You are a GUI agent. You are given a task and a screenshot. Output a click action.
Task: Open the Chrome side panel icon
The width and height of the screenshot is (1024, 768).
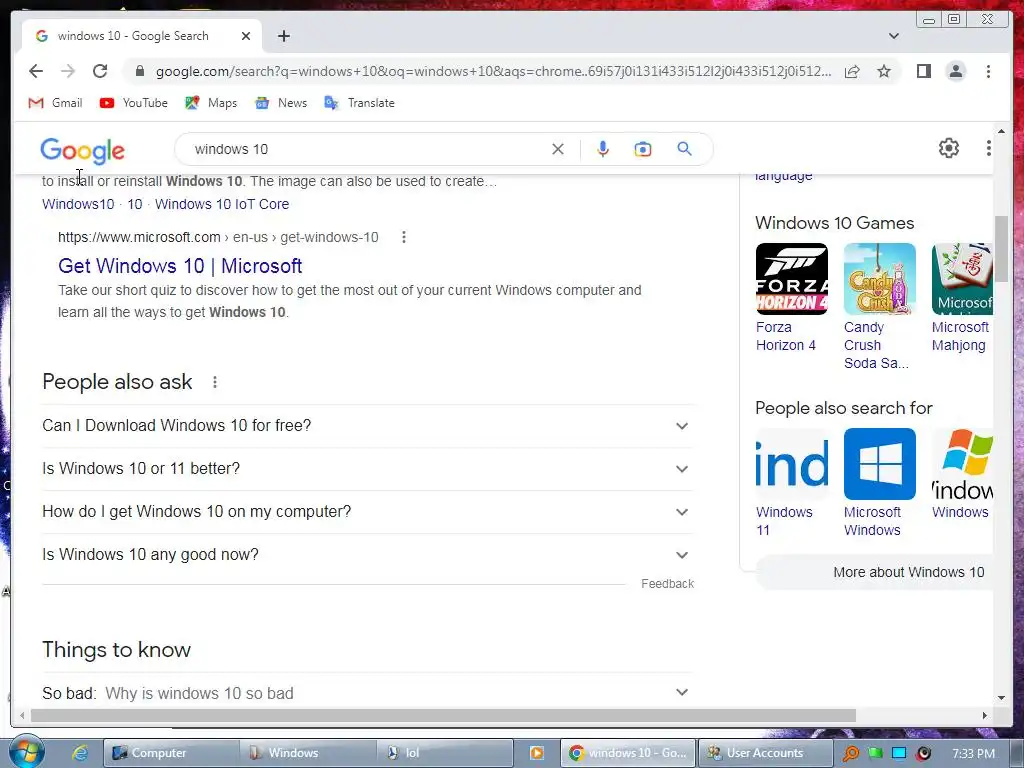click(x=923, y=71)
